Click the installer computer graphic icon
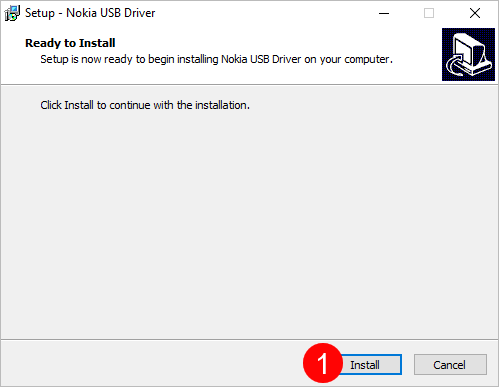 coord(468,54)
